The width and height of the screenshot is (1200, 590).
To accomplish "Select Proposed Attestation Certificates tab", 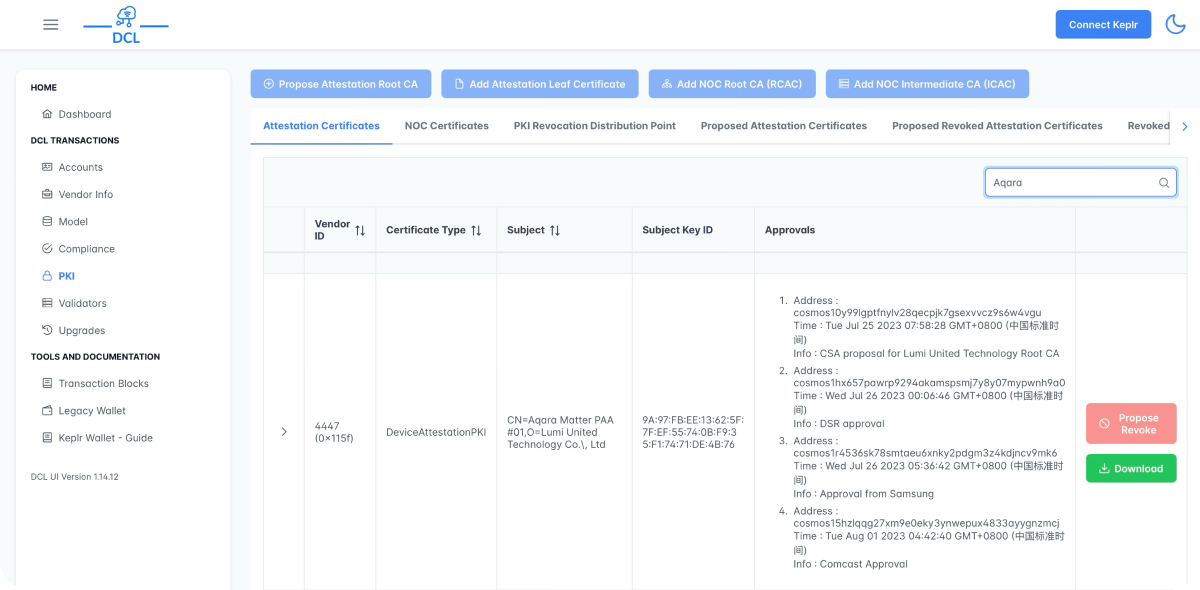I will [x=783, y=126].
